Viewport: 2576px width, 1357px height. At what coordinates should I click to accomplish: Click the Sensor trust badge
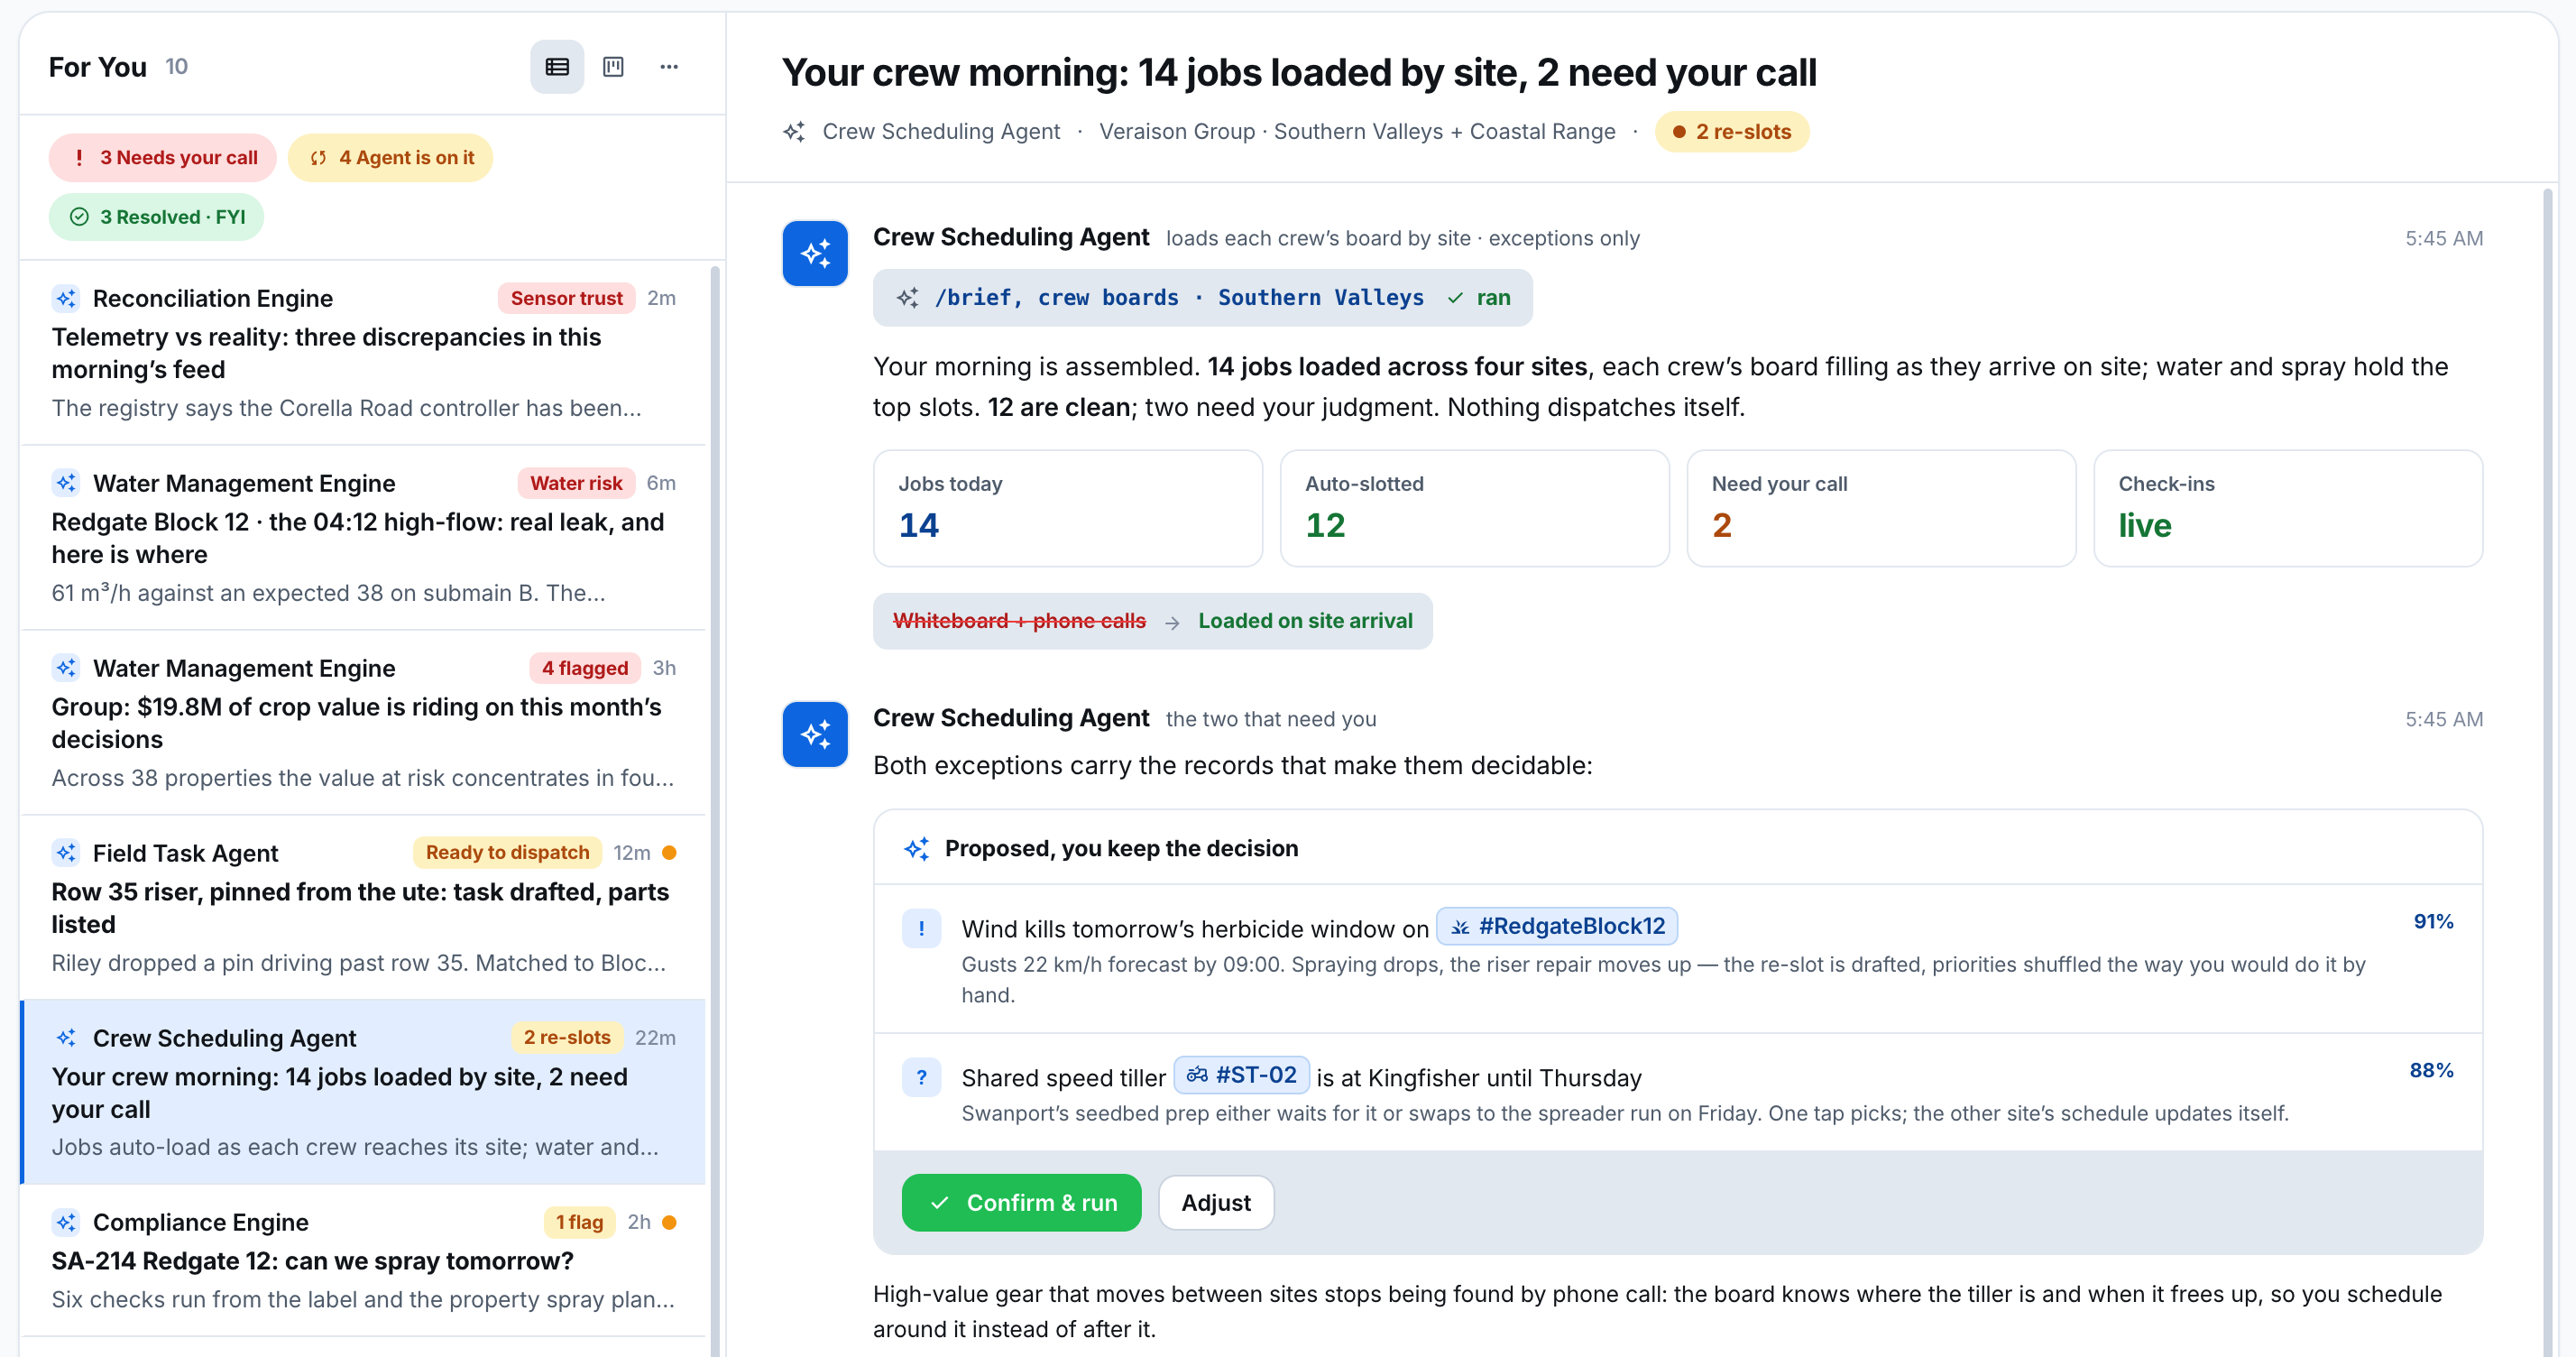pos(566,298)
